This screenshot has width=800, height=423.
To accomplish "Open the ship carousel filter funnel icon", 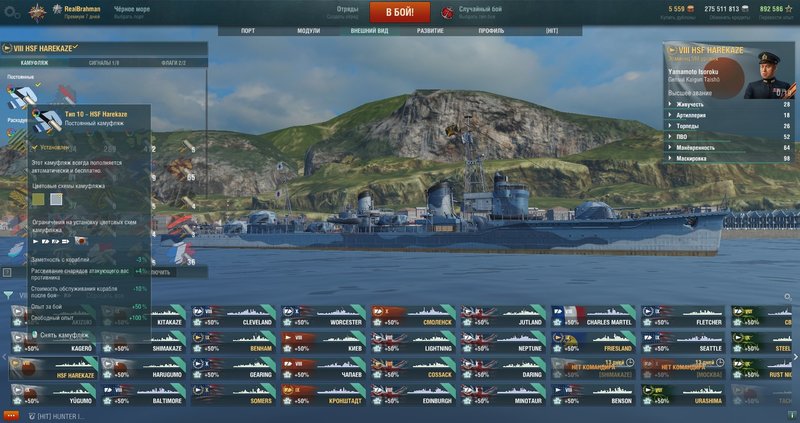I will 8,295.
